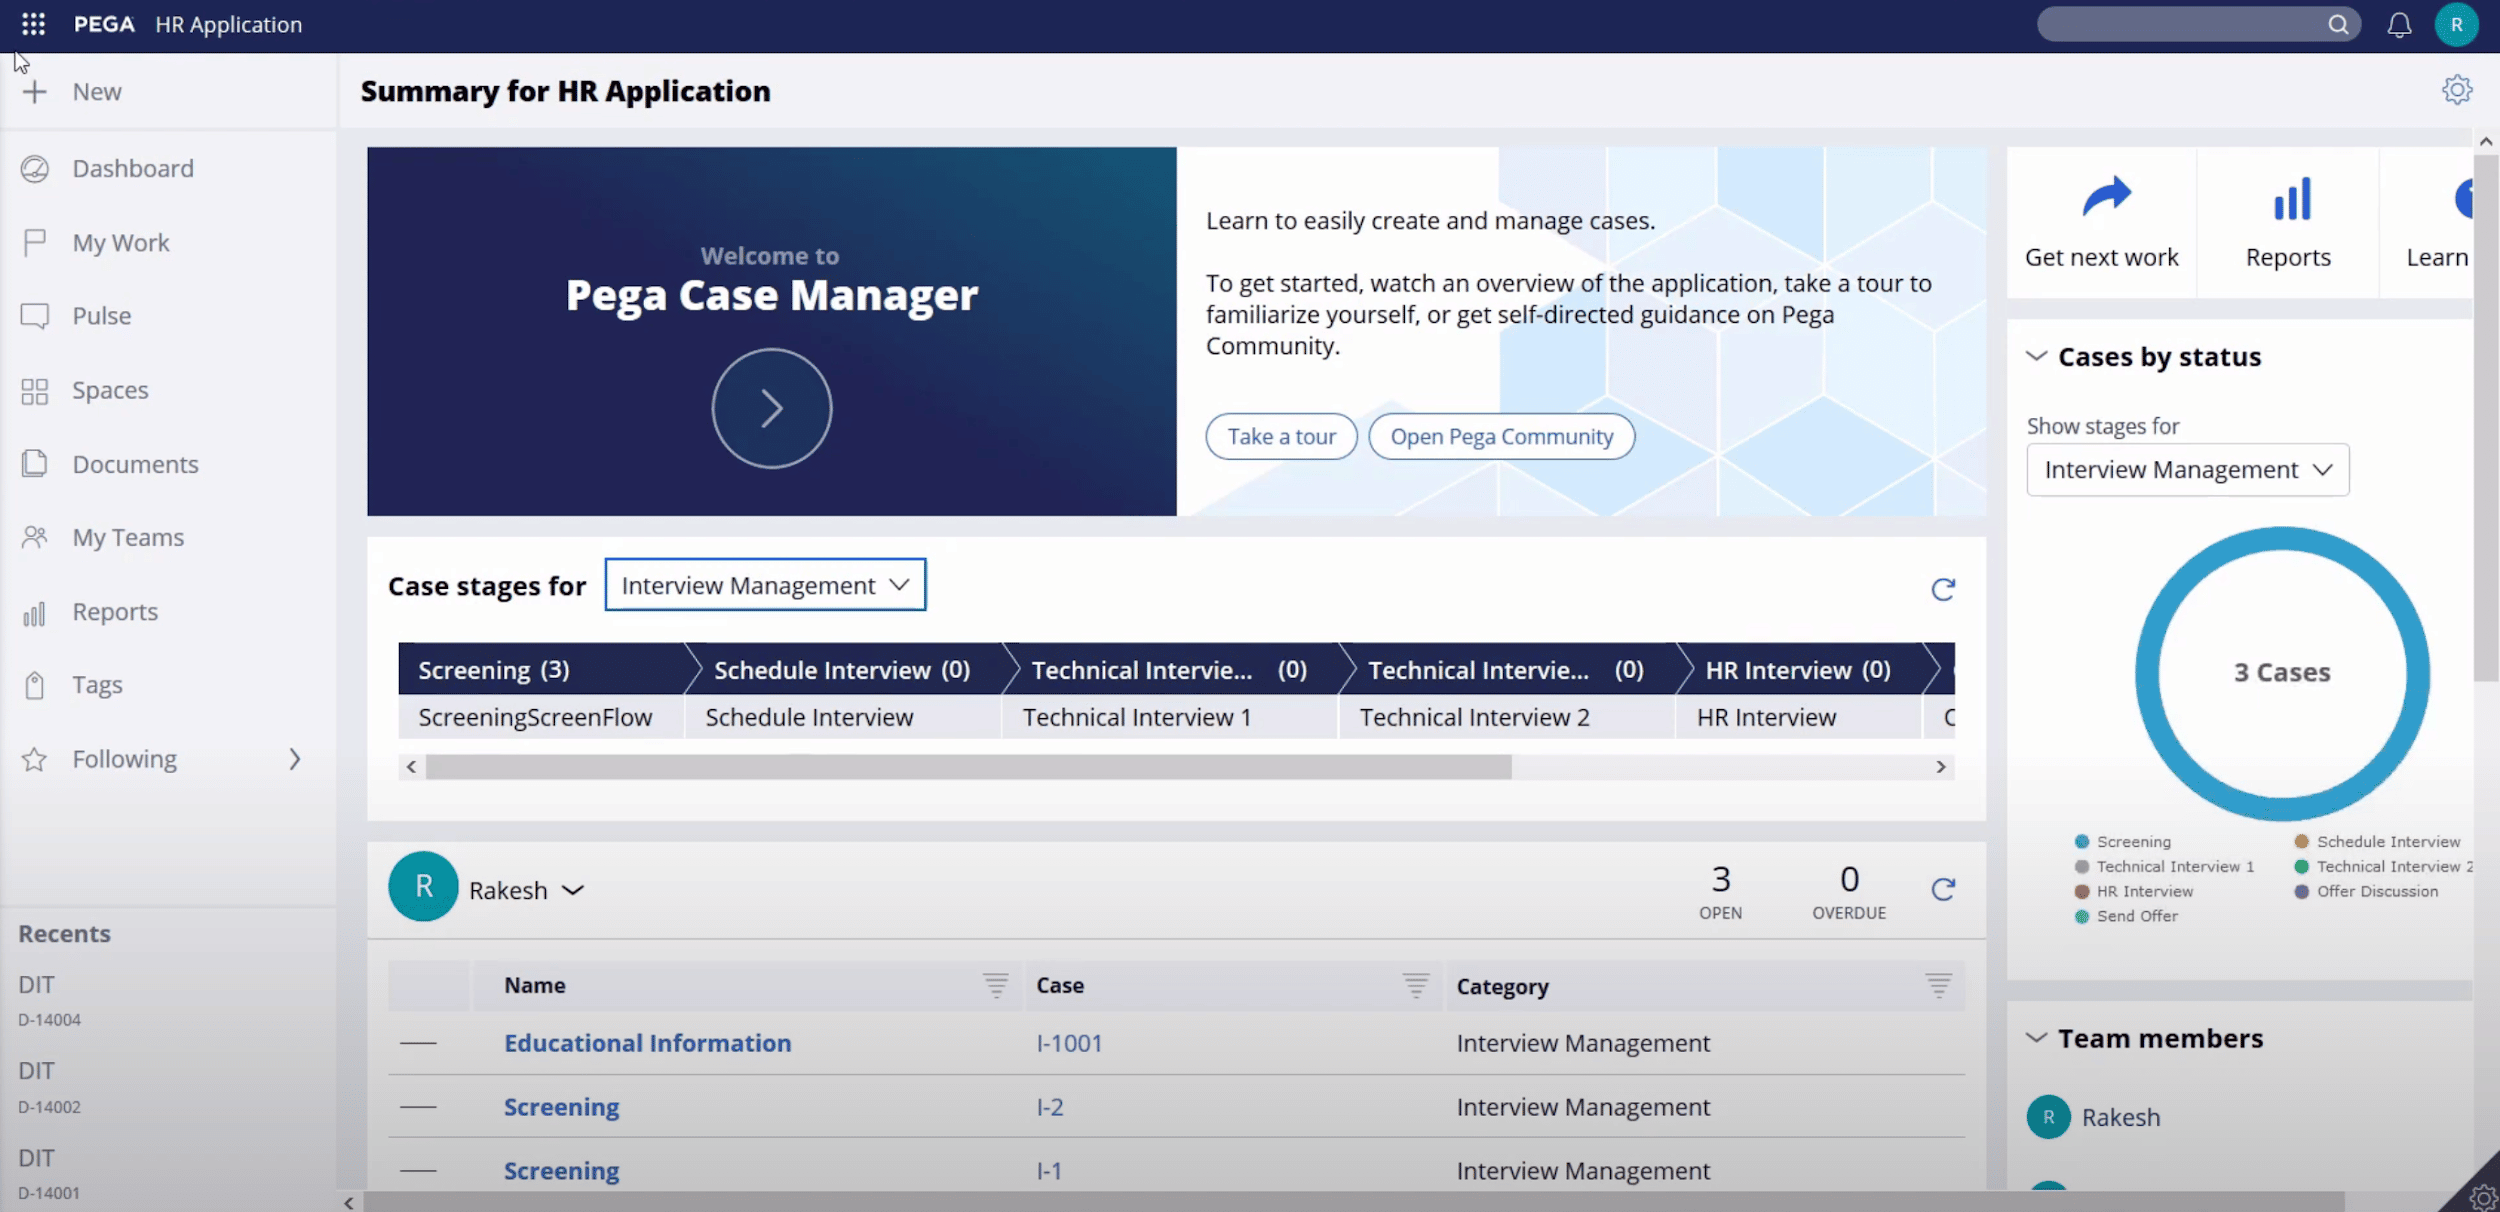Open My Teams in the sidebar

[128, 538]
